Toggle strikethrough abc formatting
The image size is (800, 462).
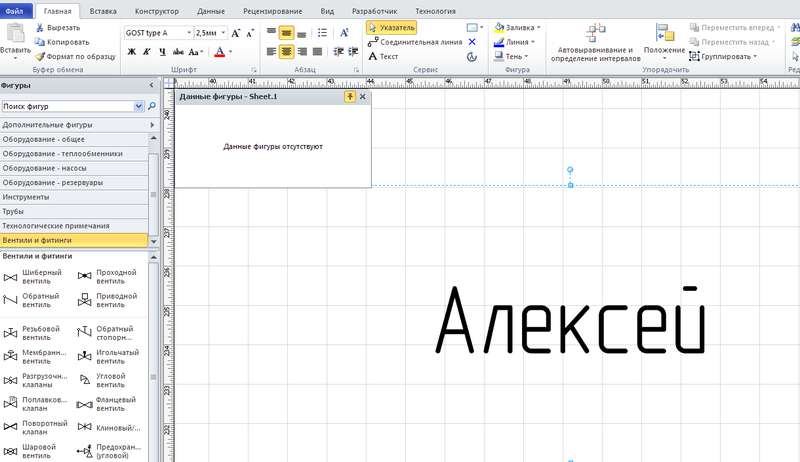(x=178, y=52)
